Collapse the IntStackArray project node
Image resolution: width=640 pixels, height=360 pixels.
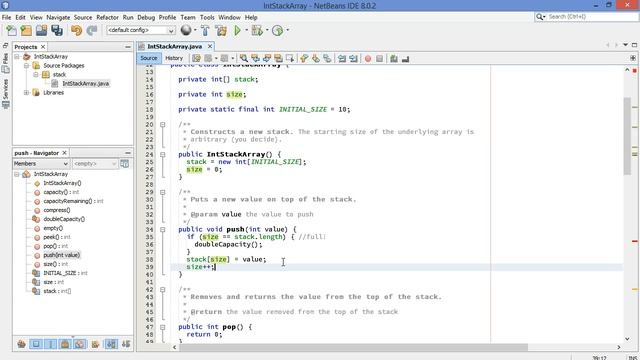(17, 57)
